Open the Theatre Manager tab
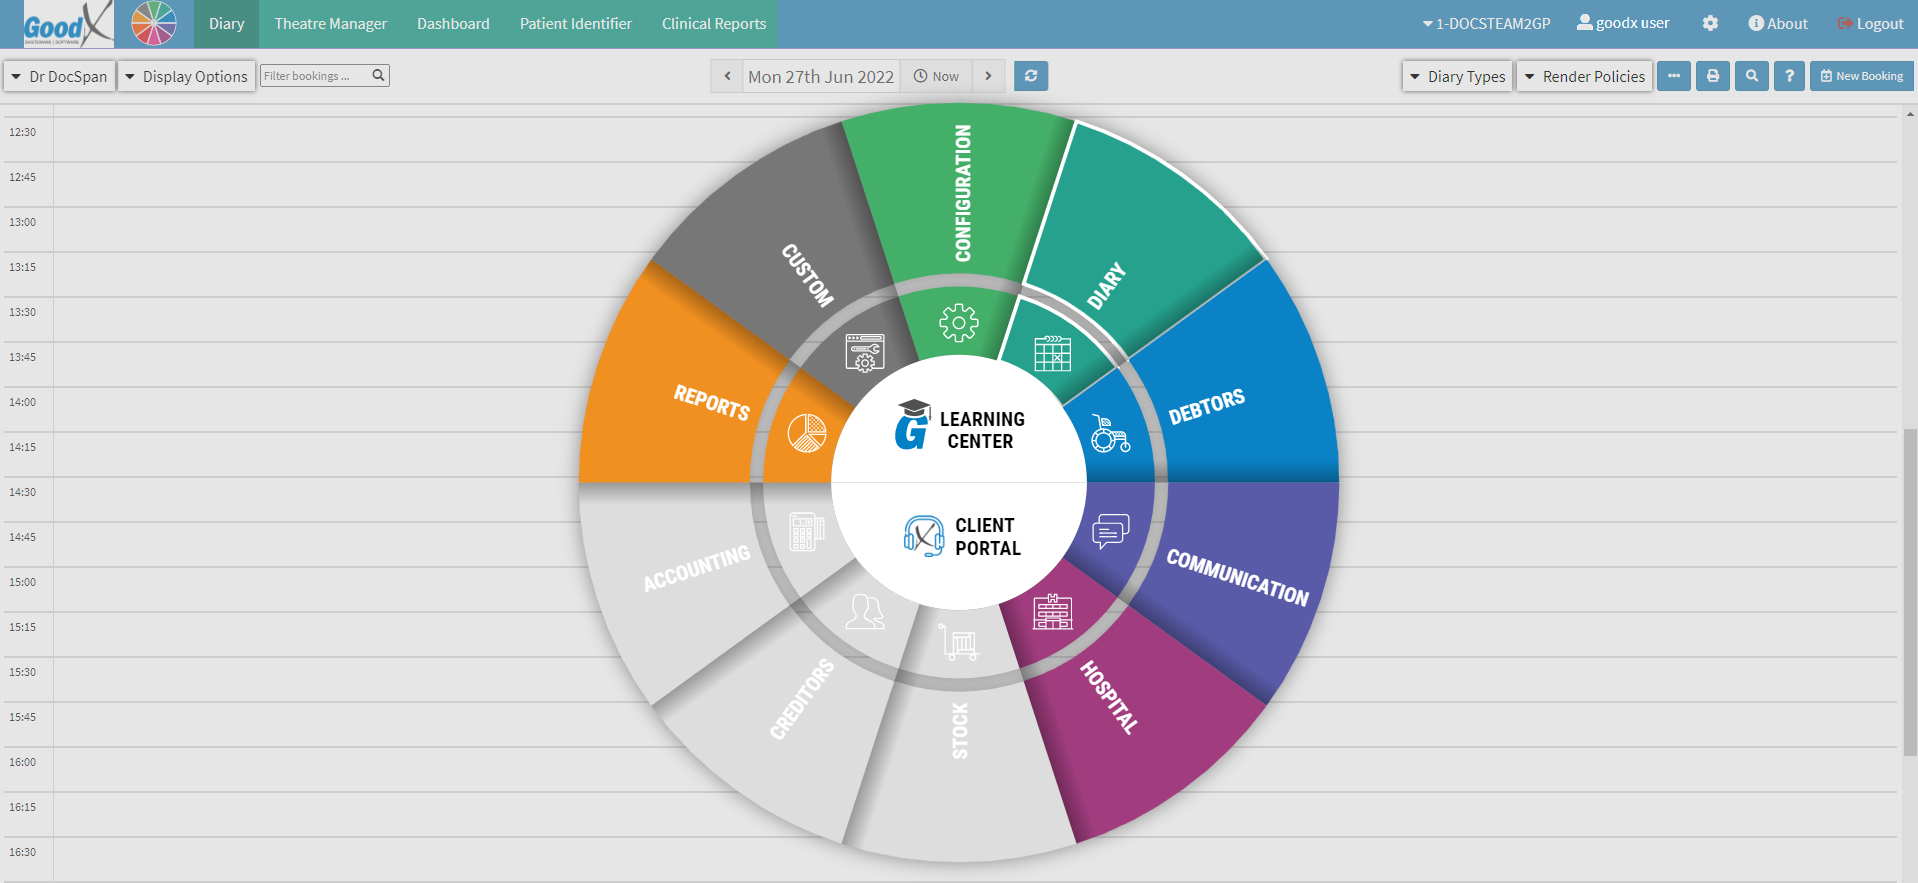1918x883 pixels. [x=331, y=24]
